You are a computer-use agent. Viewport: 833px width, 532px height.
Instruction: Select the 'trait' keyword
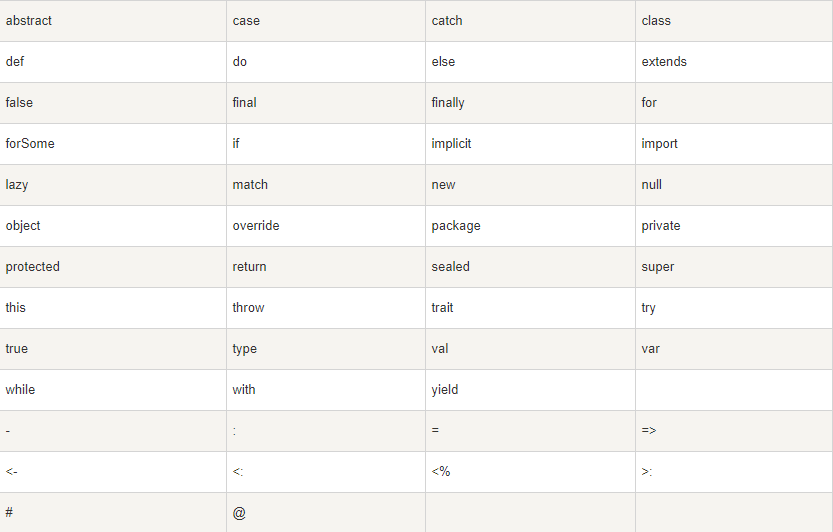(x=442, y=308)
